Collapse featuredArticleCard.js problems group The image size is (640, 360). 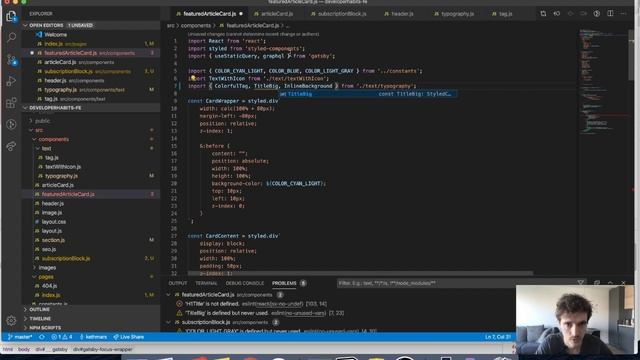click(169, 295)
